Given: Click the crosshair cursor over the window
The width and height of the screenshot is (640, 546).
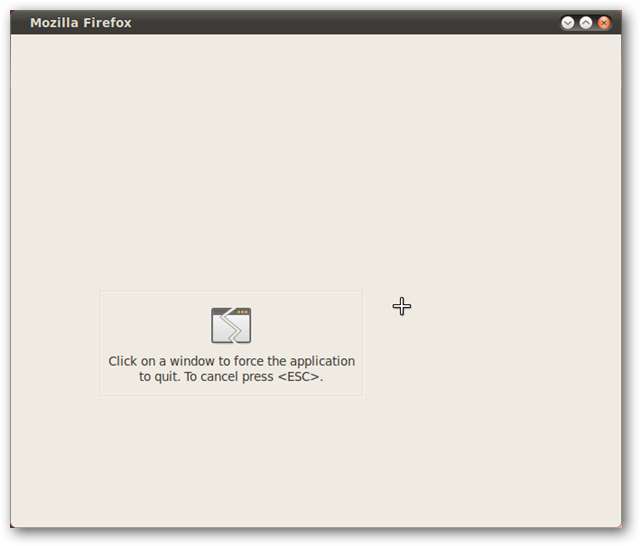Looking at the screenshot, I should (x=402, y=306).
